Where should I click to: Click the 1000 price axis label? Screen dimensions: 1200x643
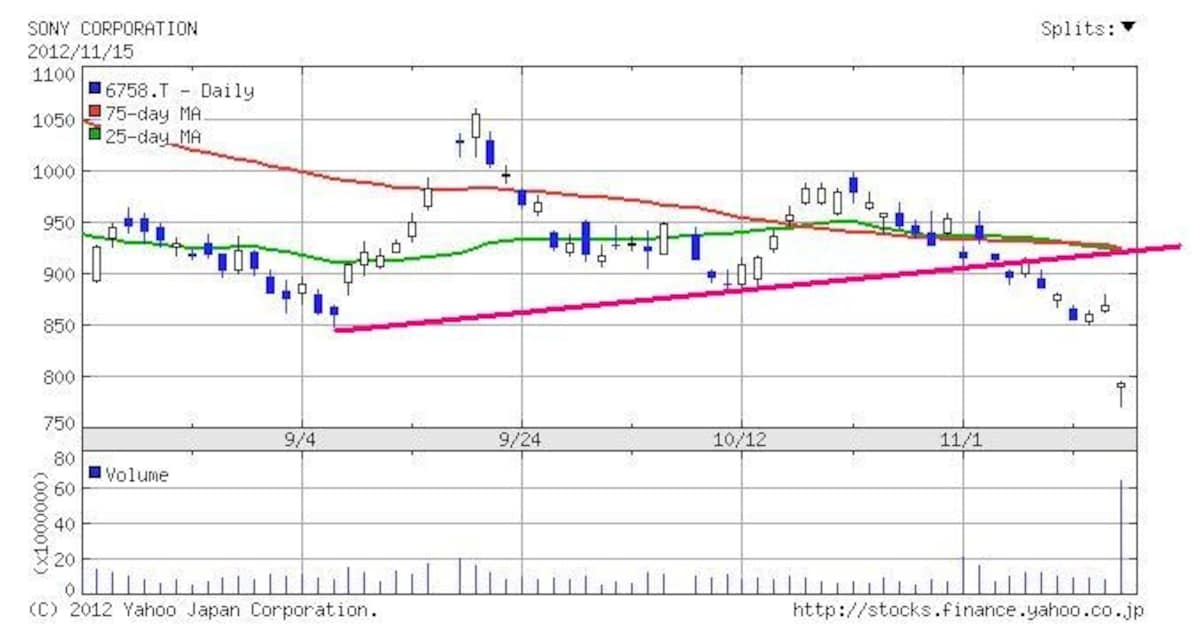click(53, 172)
